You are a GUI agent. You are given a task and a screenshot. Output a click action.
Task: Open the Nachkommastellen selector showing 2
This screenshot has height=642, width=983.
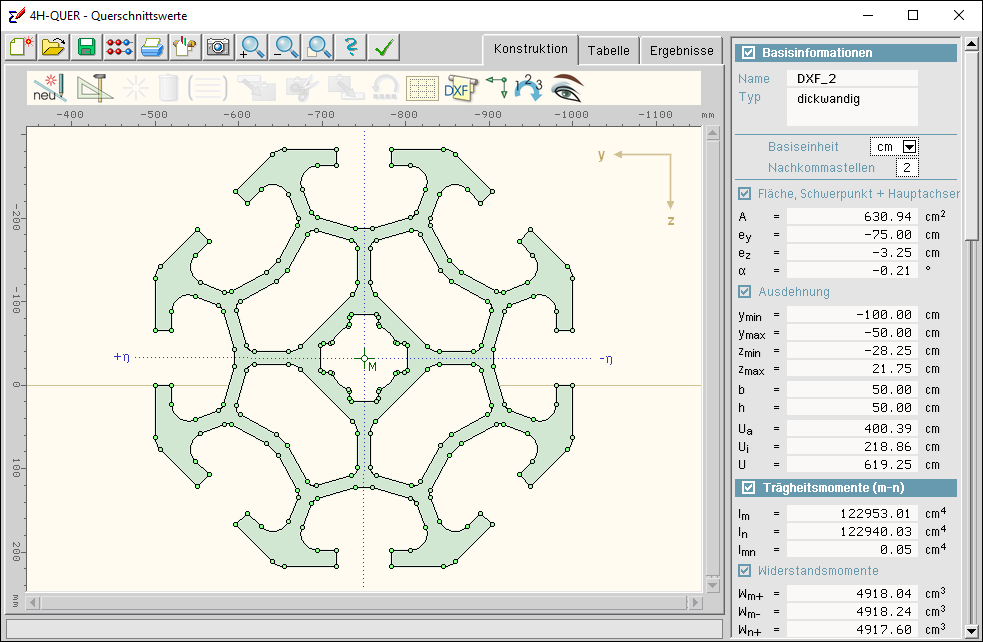(906, 168)
